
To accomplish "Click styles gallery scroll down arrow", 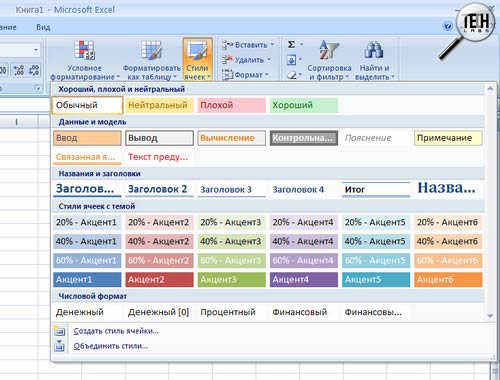I will (x=490, y=315).
